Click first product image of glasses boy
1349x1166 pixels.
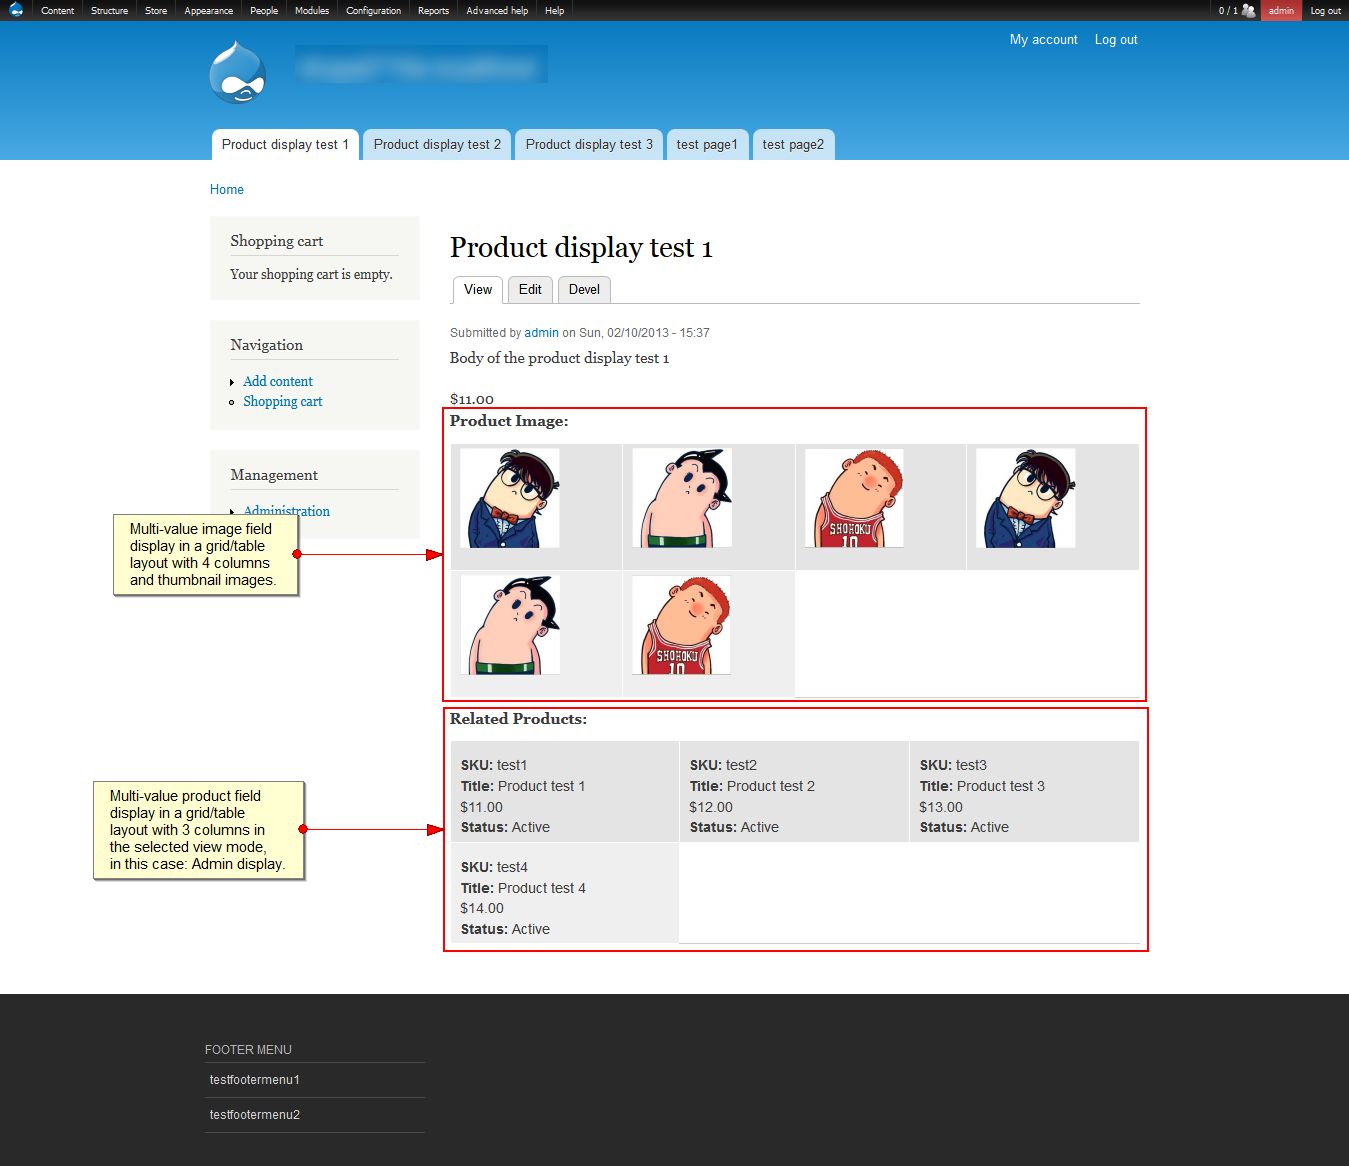pos(510,498)
